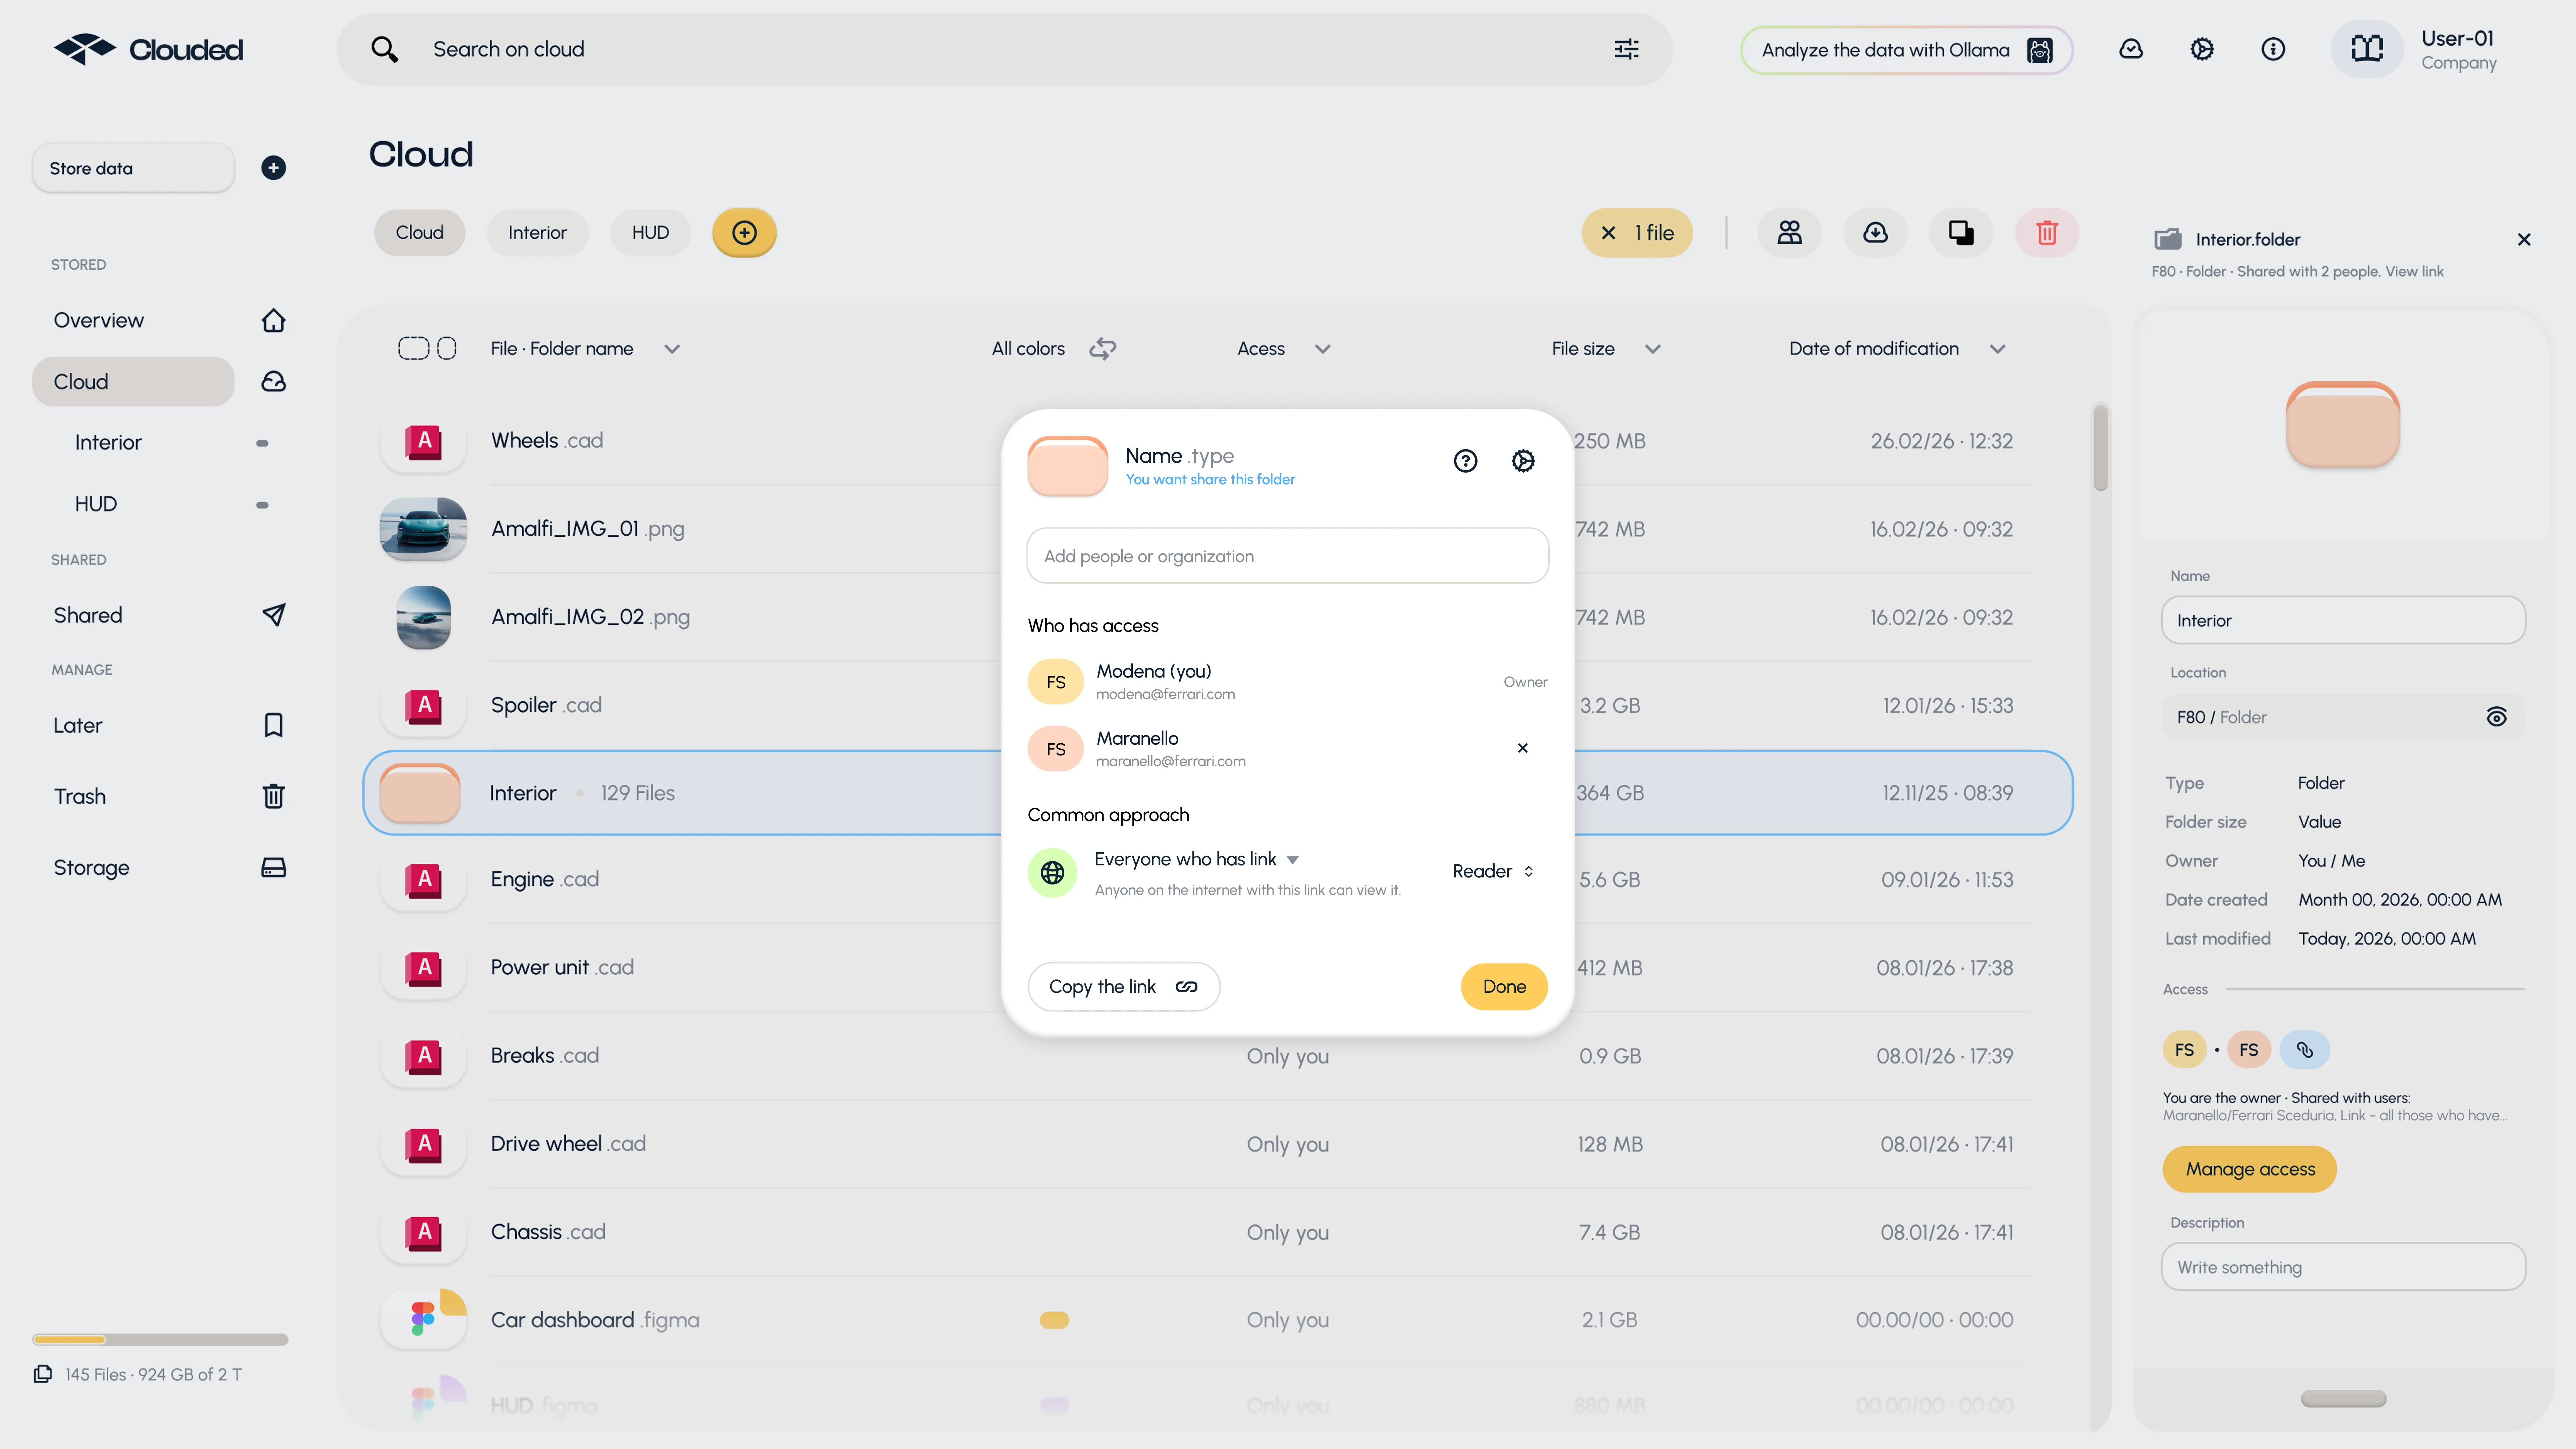Delete selection with red trash icon

pyautogui.click(x=2047, y=233)
